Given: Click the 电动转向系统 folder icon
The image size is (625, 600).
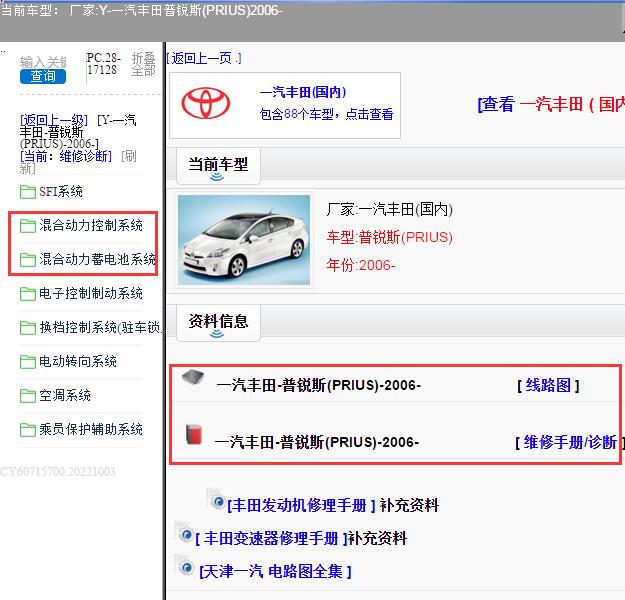Looking at the screenshot, I should point(28,362).
